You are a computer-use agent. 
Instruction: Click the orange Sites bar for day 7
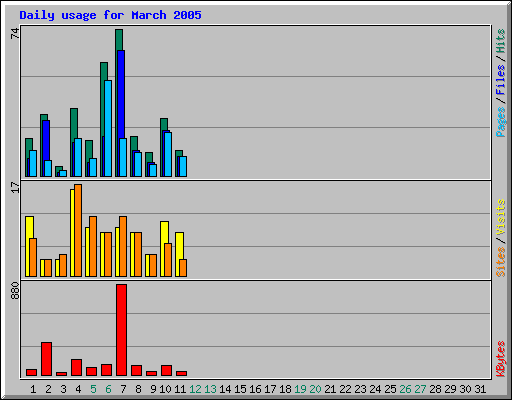[x=123, y=246]
